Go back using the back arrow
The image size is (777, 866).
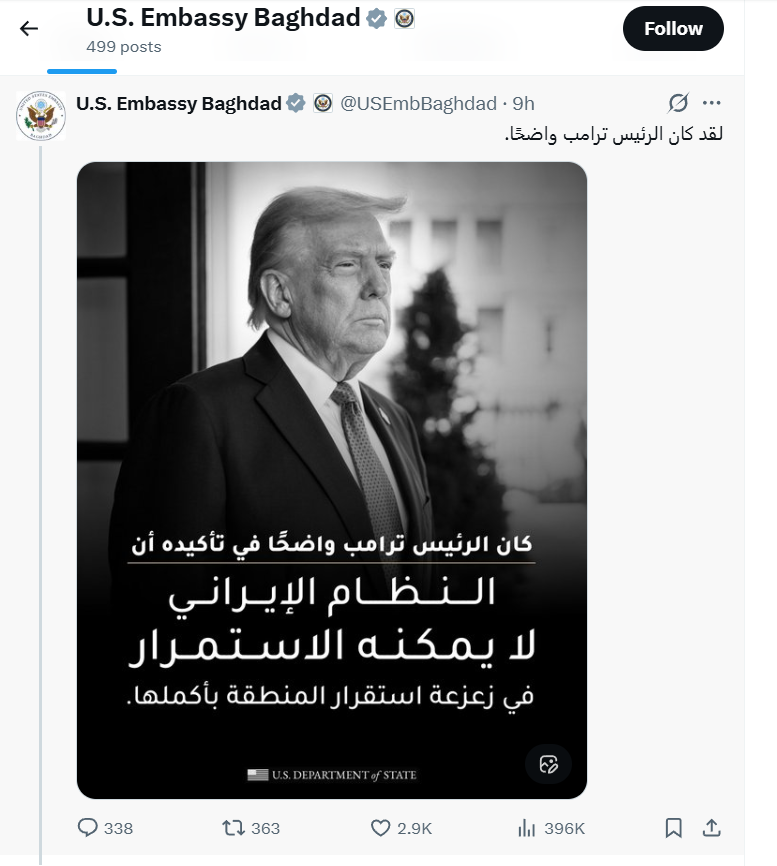(27, 28)
